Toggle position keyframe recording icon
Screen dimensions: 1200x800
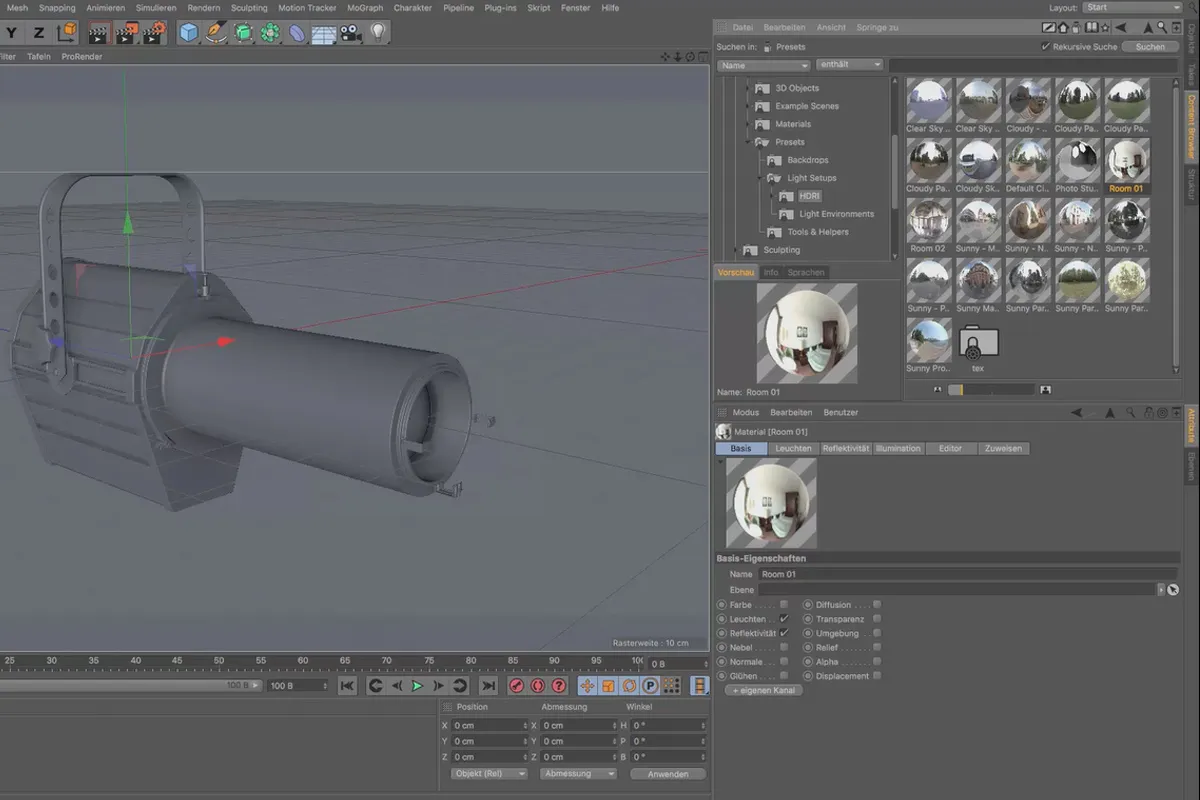[587, 686]
